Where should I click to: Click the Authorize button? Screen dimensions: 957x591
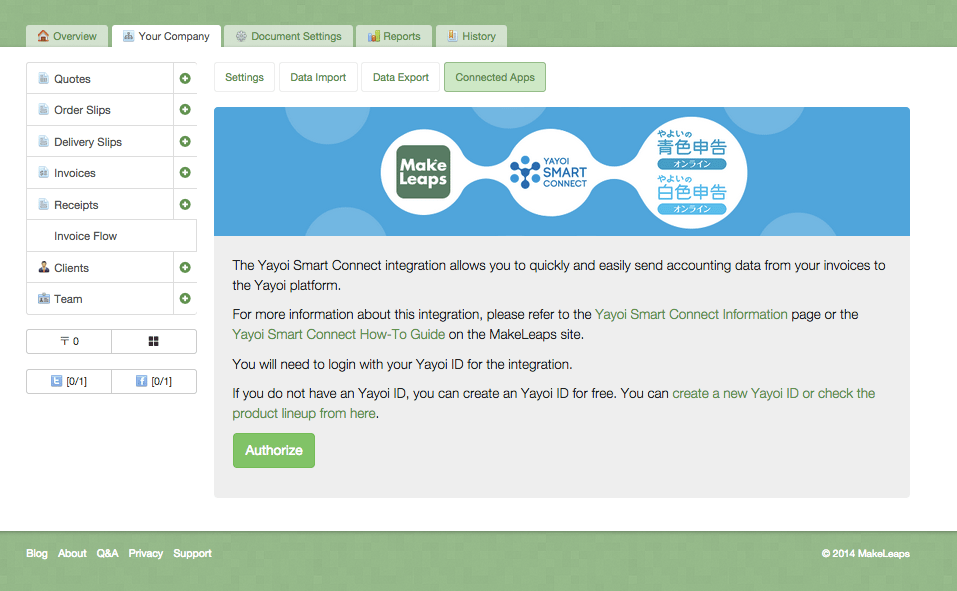(x=273, y=450)
